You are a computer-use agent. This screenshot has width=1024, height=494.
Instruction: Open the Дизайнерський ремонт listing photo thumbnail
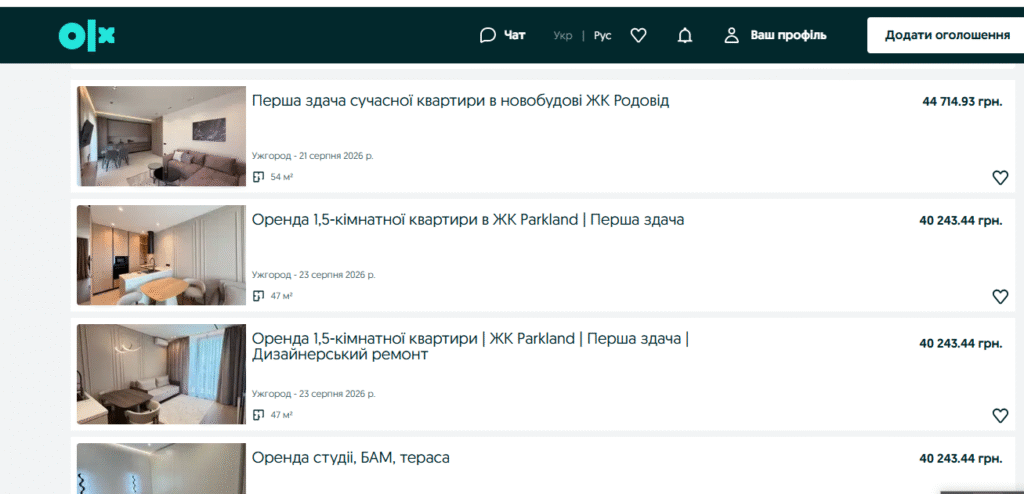161,374
